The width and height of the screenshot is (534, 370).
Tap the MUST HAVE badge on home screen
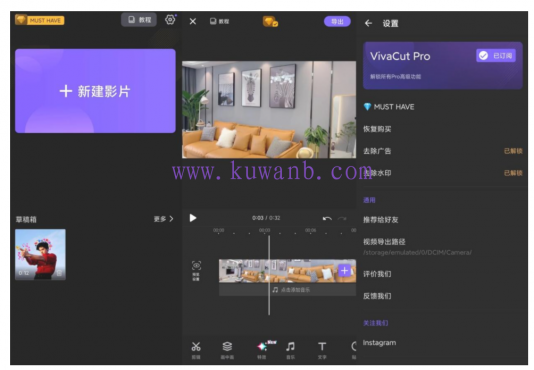tap(40, 20)
